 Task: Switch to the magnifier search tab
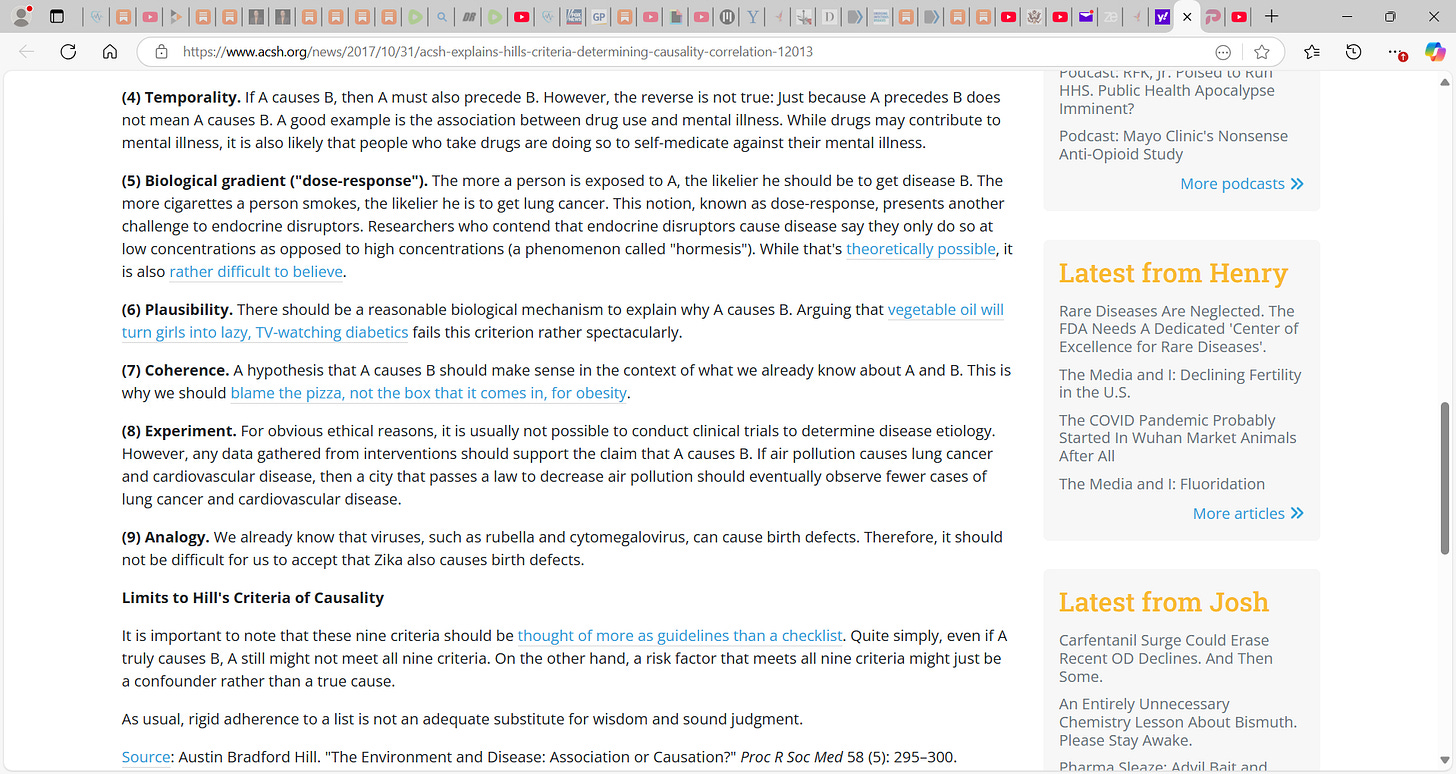click(x=441, y=17)
